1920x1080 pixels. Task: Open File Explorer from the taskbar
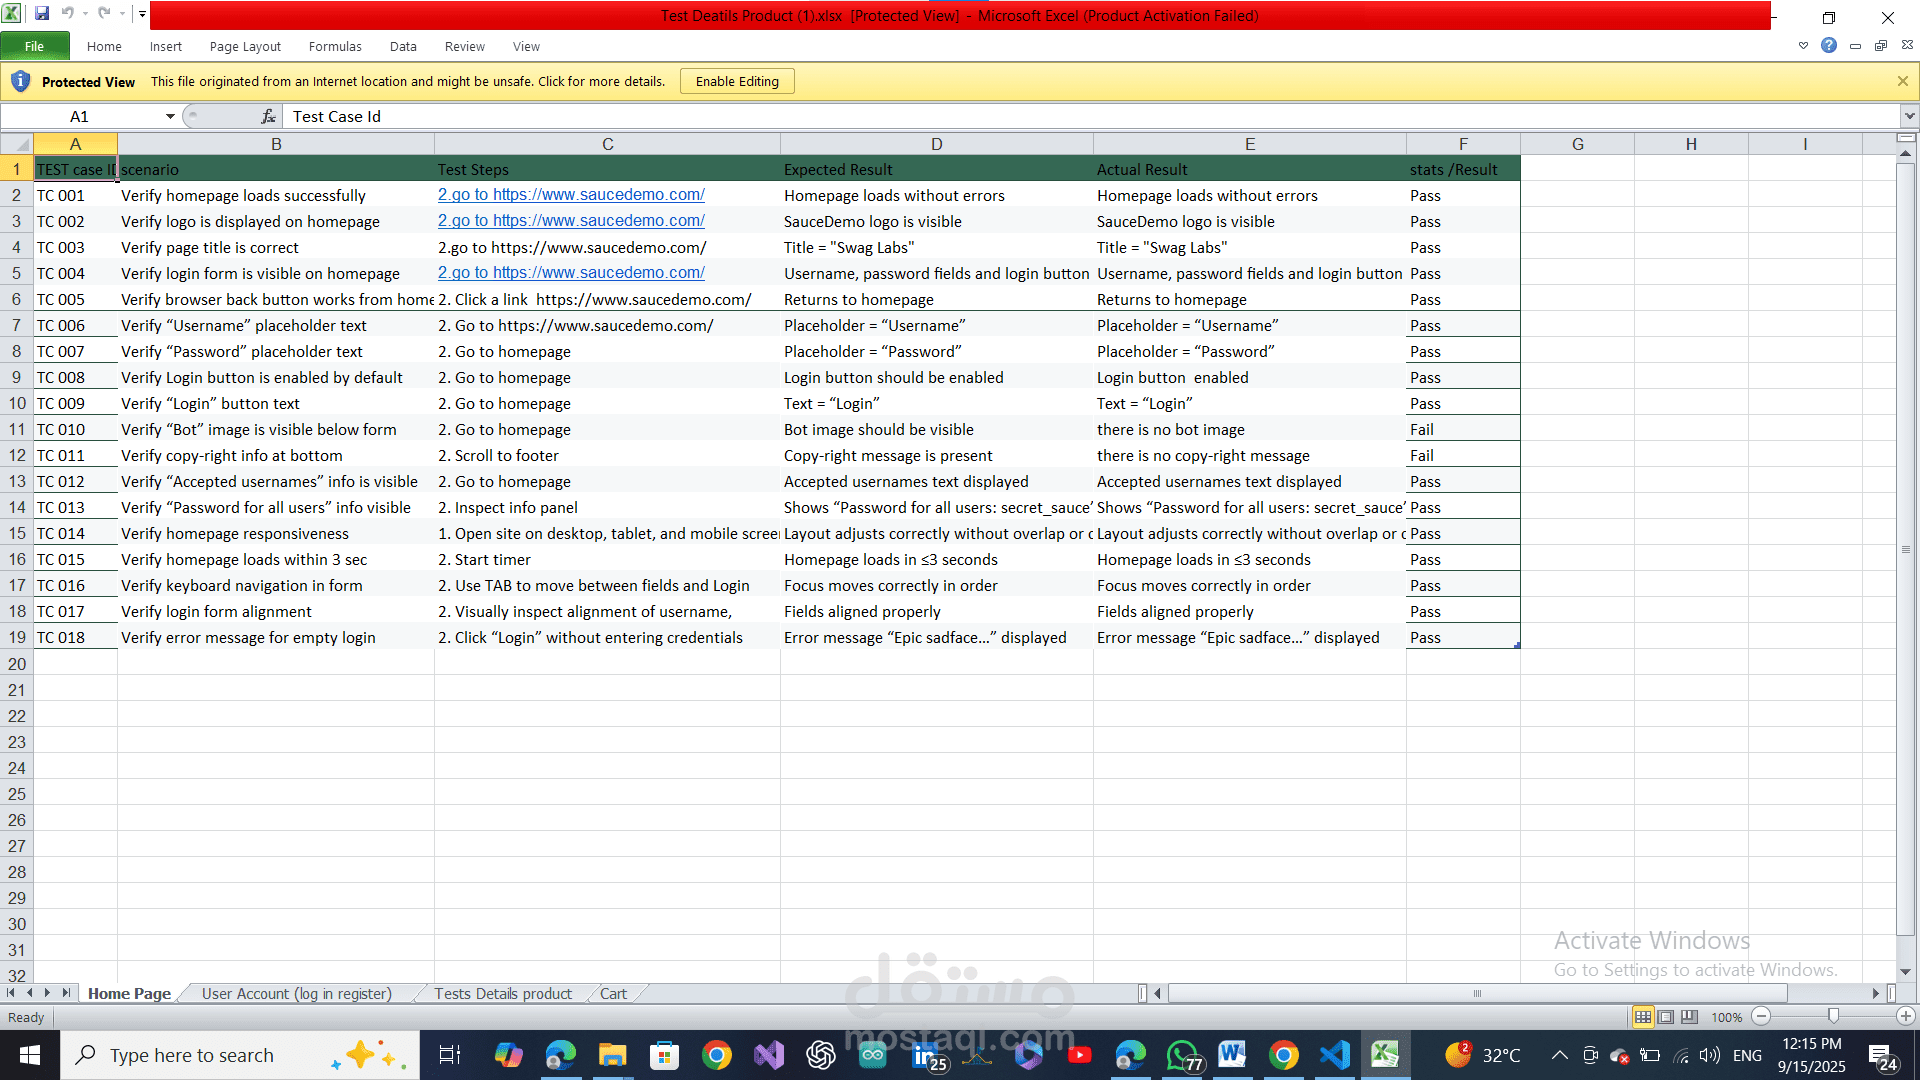tap(612, 1055)
